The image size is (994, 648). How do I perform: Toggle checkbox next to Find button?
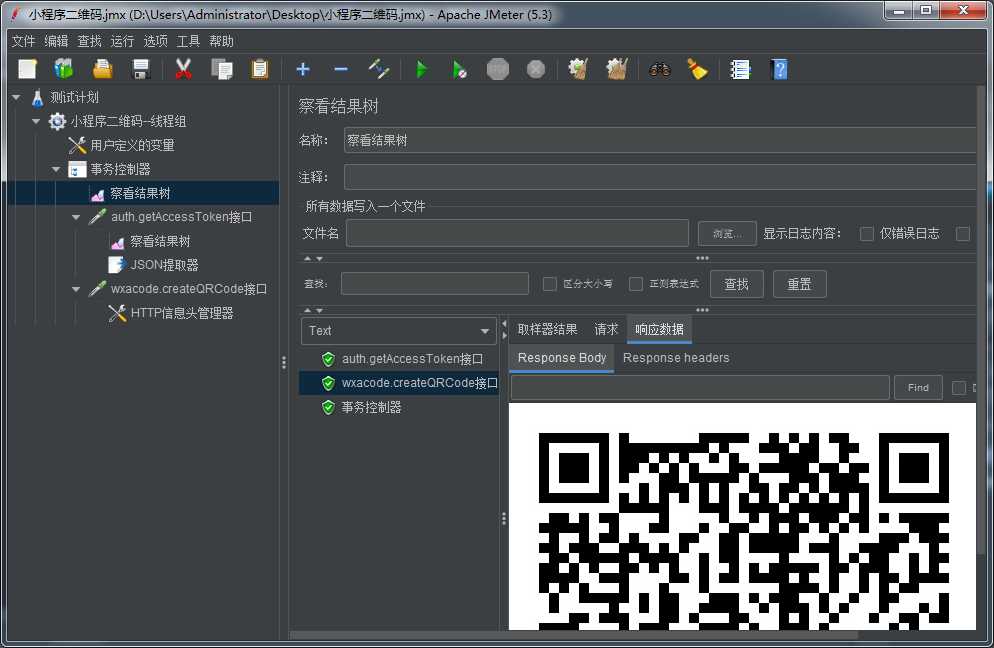coord(959,387)
